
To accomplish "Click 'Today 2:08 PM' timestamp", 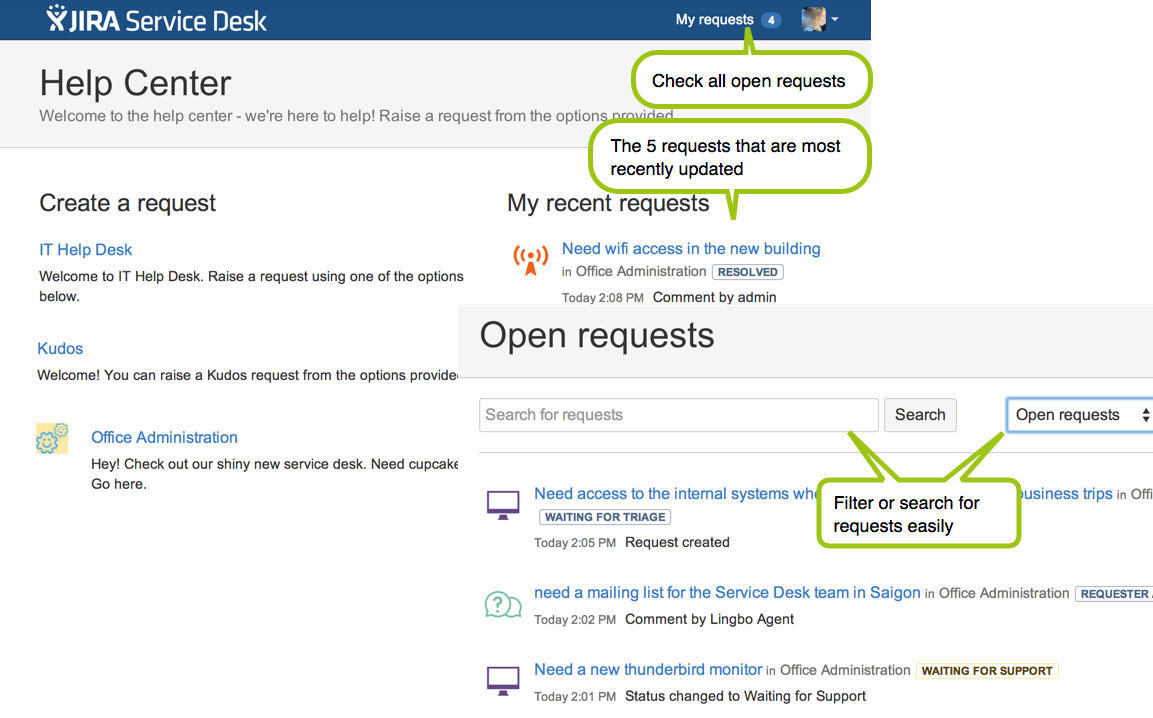I will 602,298.
